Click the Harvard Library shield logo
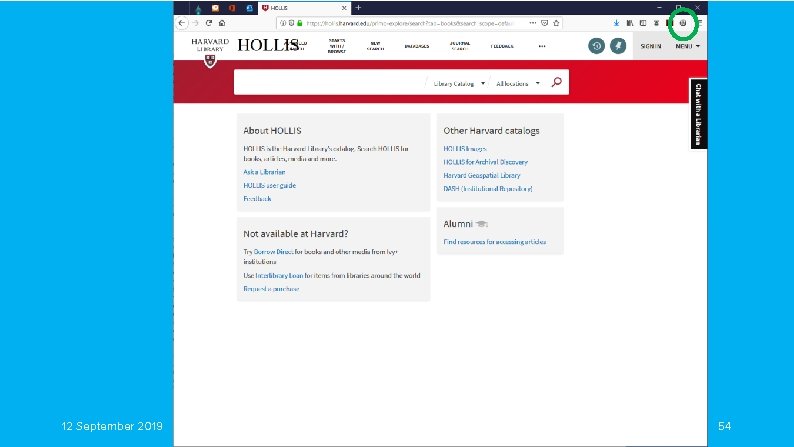The width and height of the screenshot is (794, 447). [x=210, y=61]
